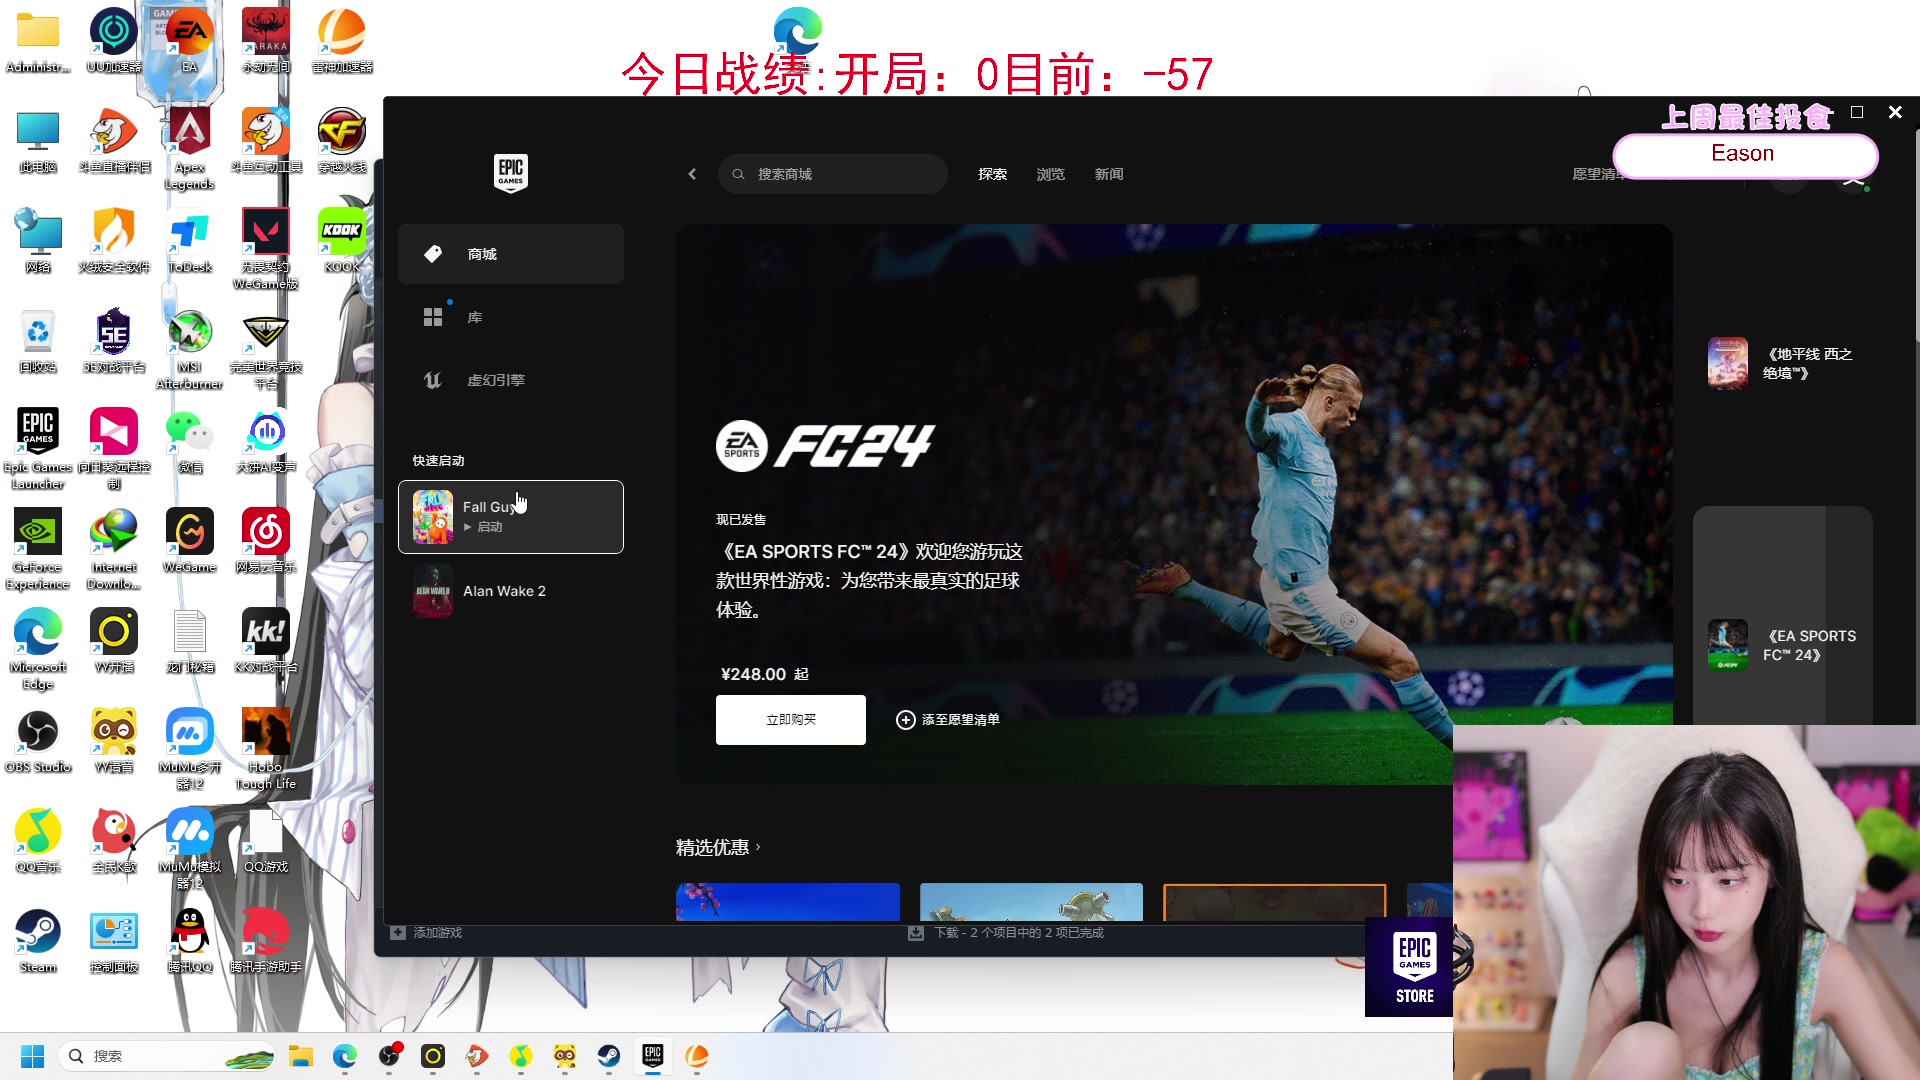Open Steam from the taskbar

609,1056
